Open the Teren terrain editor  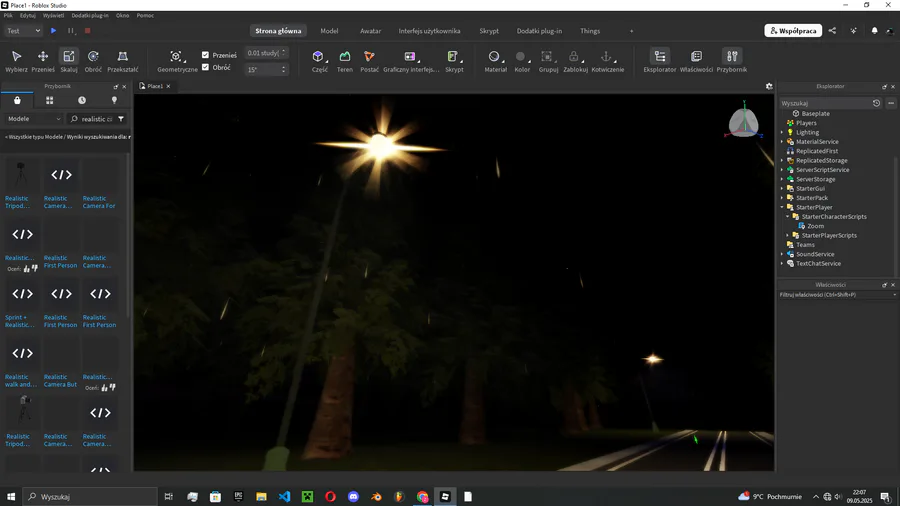(344, 60)
